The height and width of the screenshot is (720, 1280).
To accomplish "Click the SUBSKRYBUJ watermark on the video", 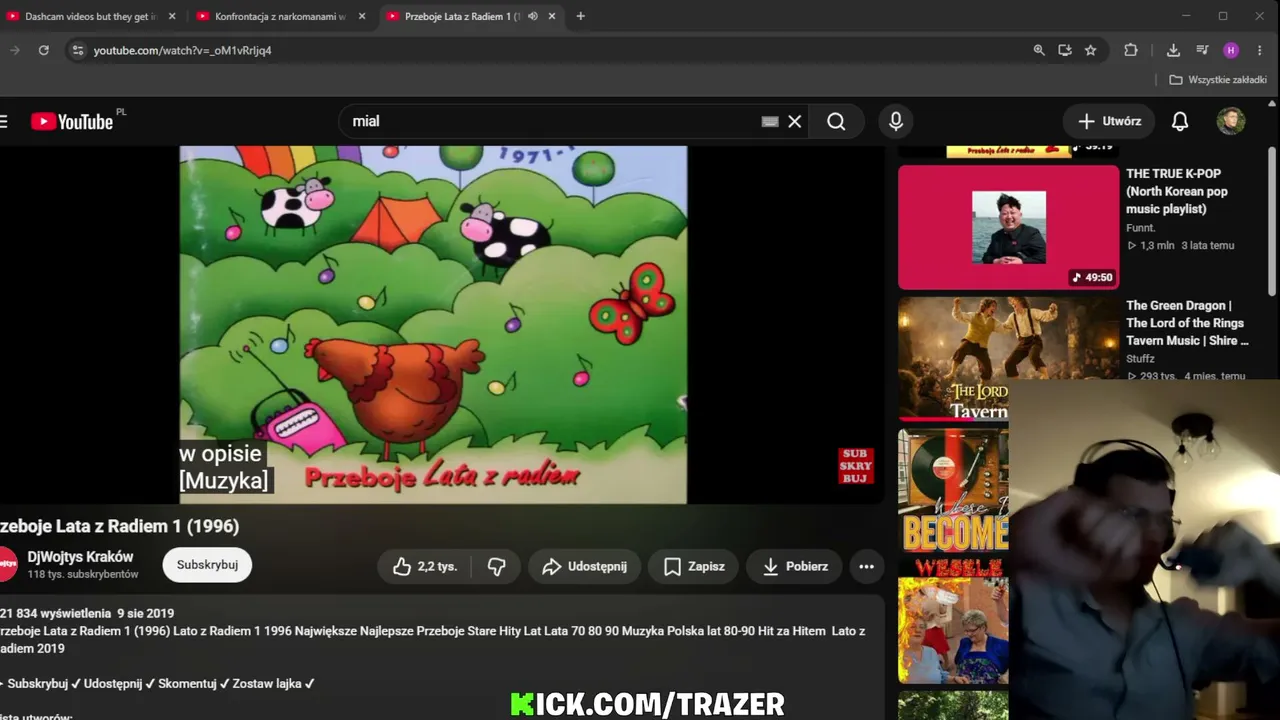I will [856, 466].
